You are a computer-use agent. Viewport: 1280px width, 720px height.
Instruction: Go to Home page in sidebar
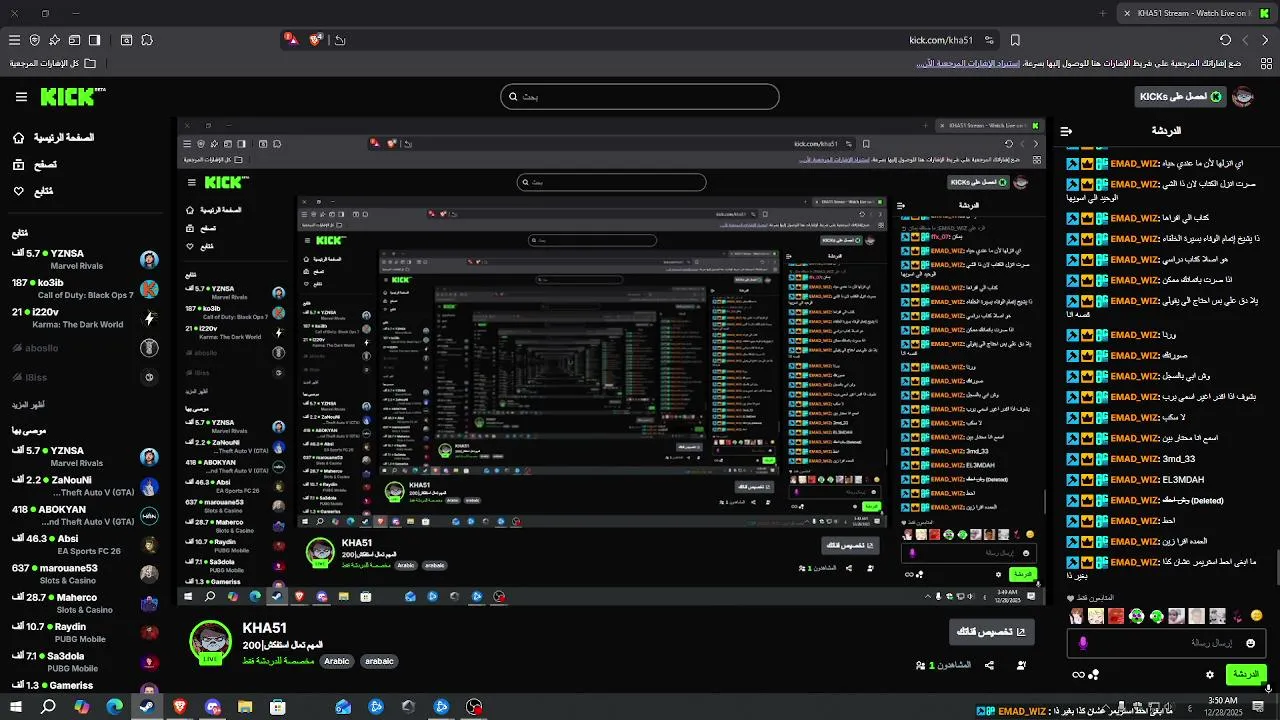pos(54,137)
